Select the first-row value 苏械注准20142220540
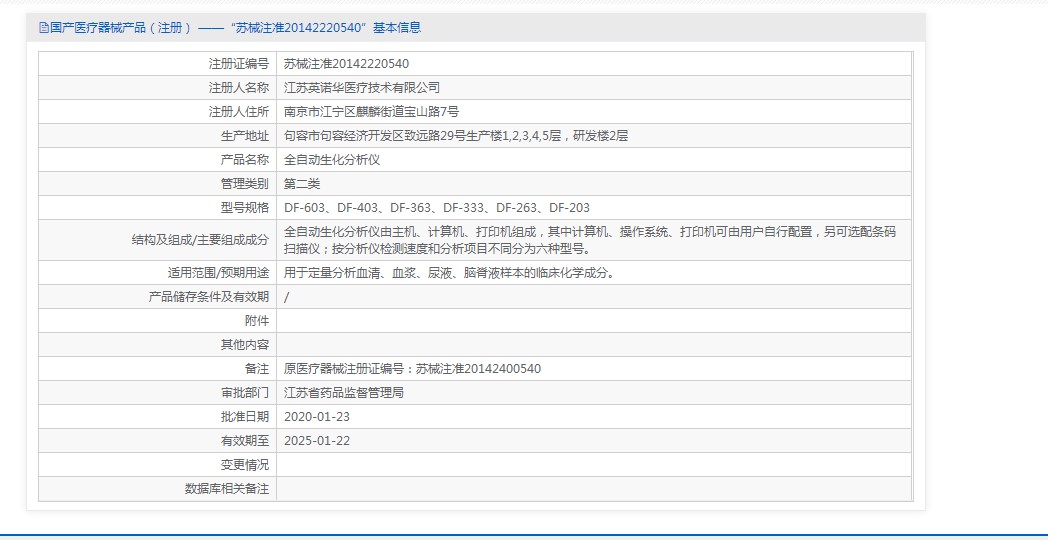 [x=346, y=64]
